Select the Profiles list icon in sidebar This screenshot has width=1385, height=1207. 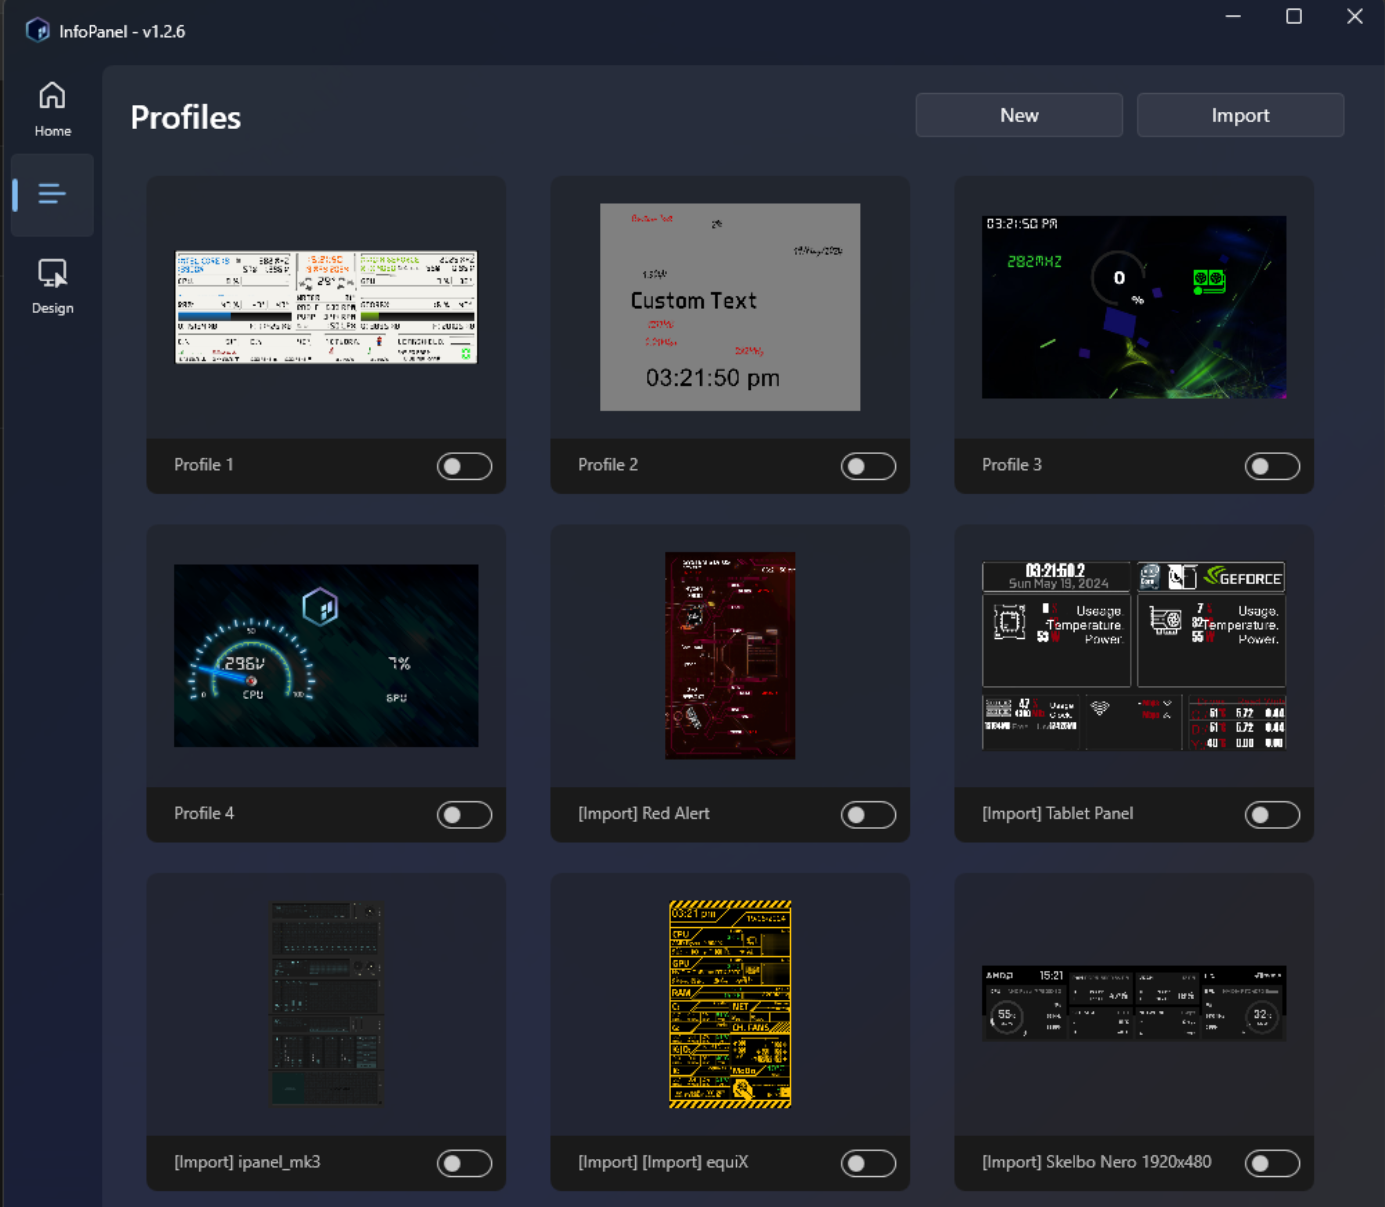52,194
